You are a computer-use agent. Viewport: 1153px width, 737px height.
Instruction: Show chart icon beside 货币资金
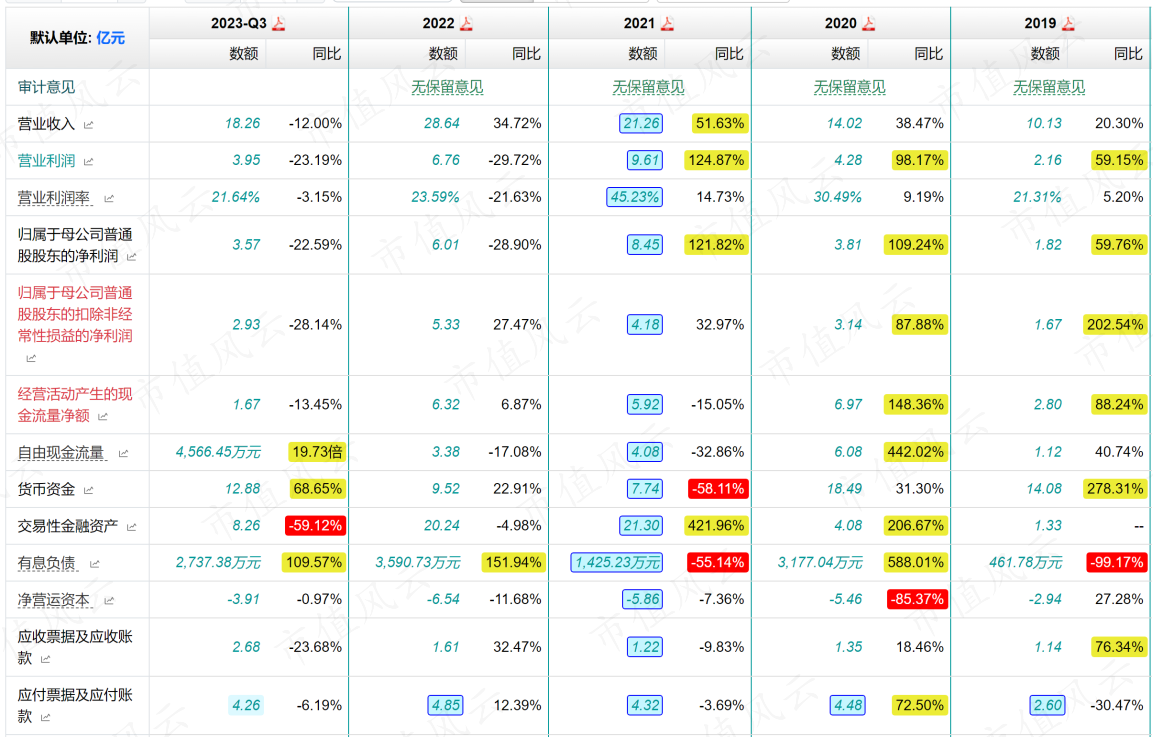click(x=88, y=491)
